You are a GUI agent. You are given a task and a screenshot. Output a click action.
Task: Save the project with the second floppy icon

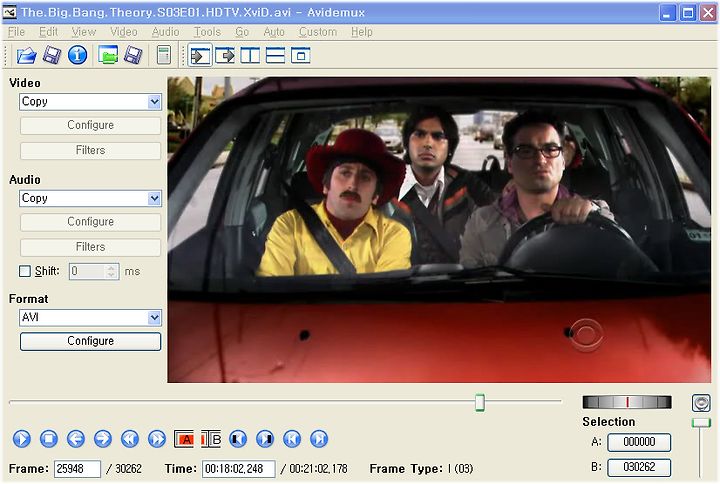coord(133,55)
